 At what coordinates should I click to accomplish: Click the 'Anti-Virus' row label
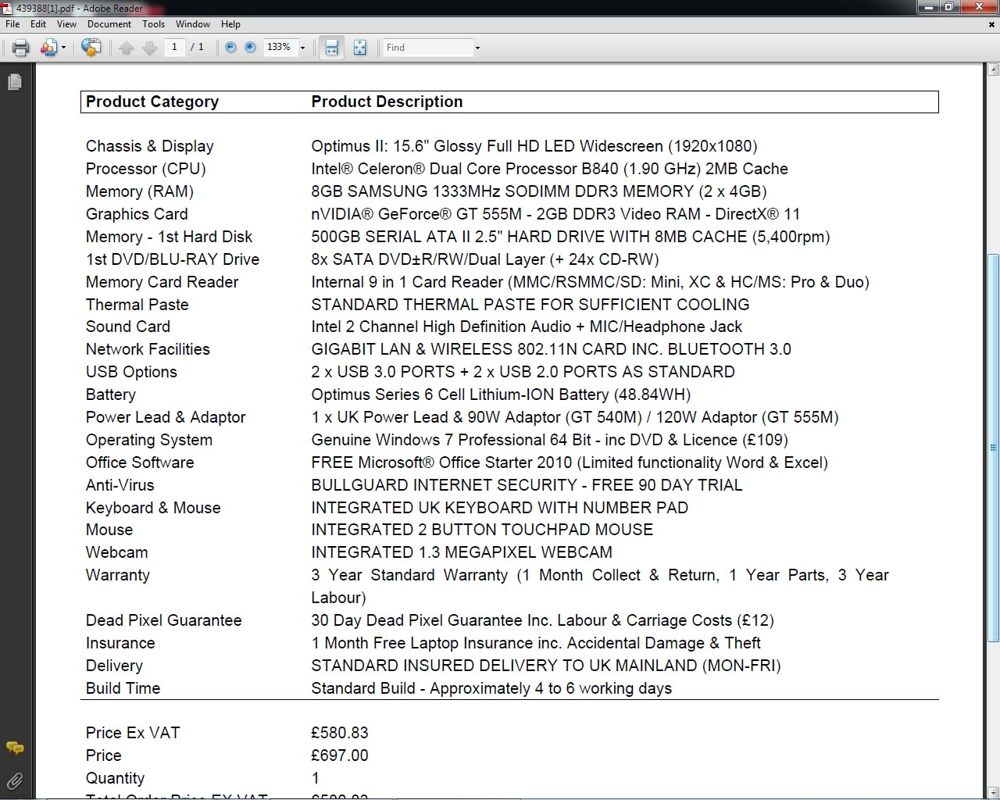120,485
